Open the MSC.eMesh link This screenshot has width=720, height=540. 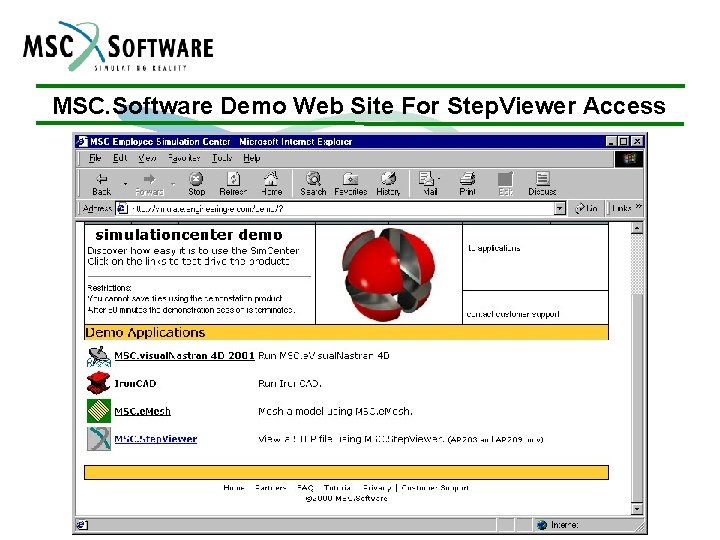142,411
